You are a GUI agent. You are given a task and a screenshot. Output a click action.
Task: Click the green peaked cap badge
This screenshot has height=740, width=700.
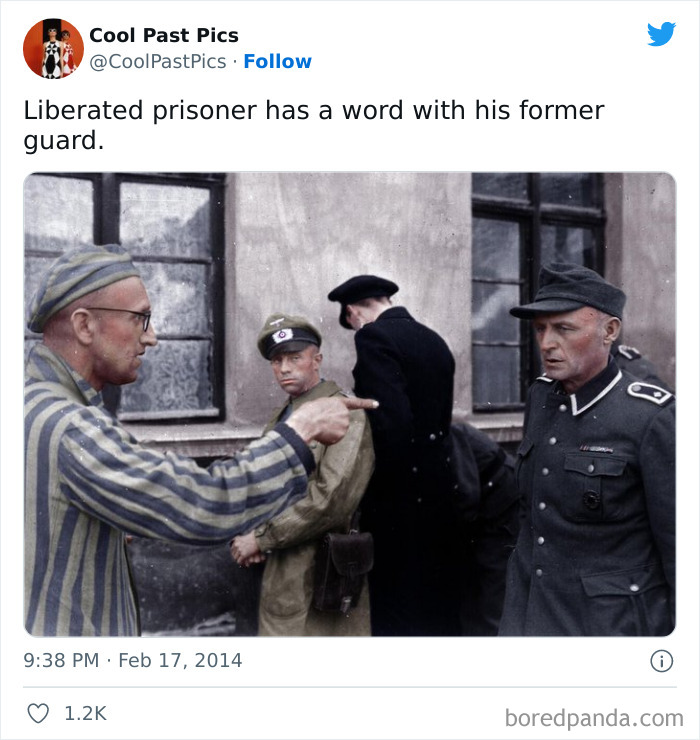point(282,335)
